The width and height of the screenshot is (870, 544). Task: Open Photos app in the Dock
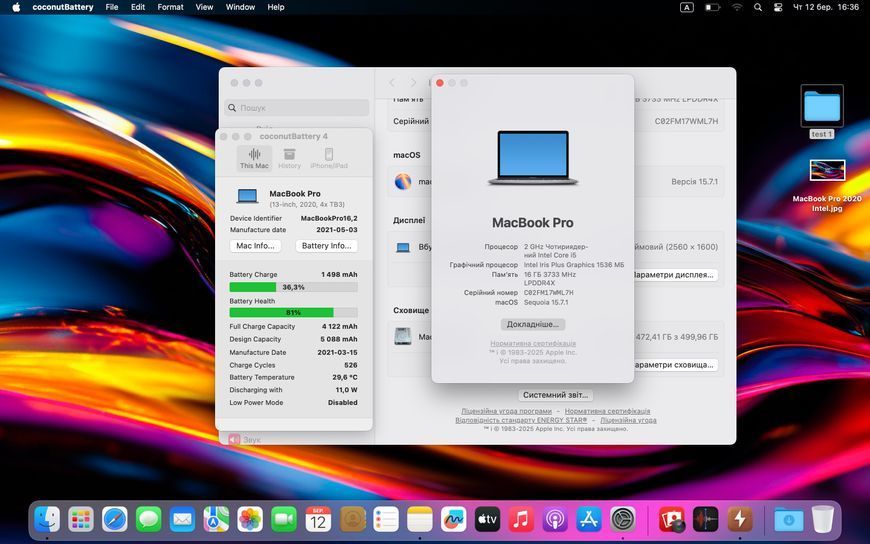pyautogui.click(x=250, y=520)
